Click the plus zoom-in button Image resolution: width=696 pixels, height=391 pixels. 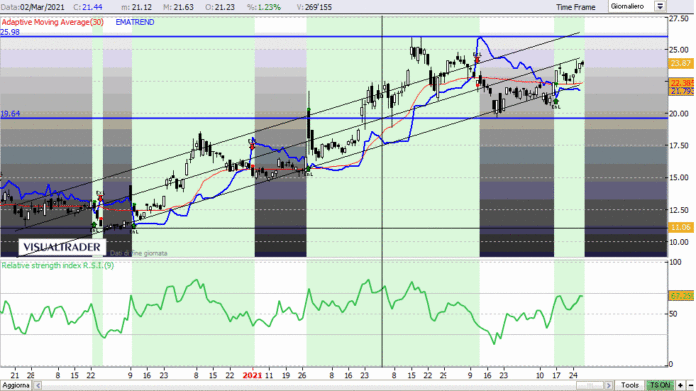click(x=680, y=385)
